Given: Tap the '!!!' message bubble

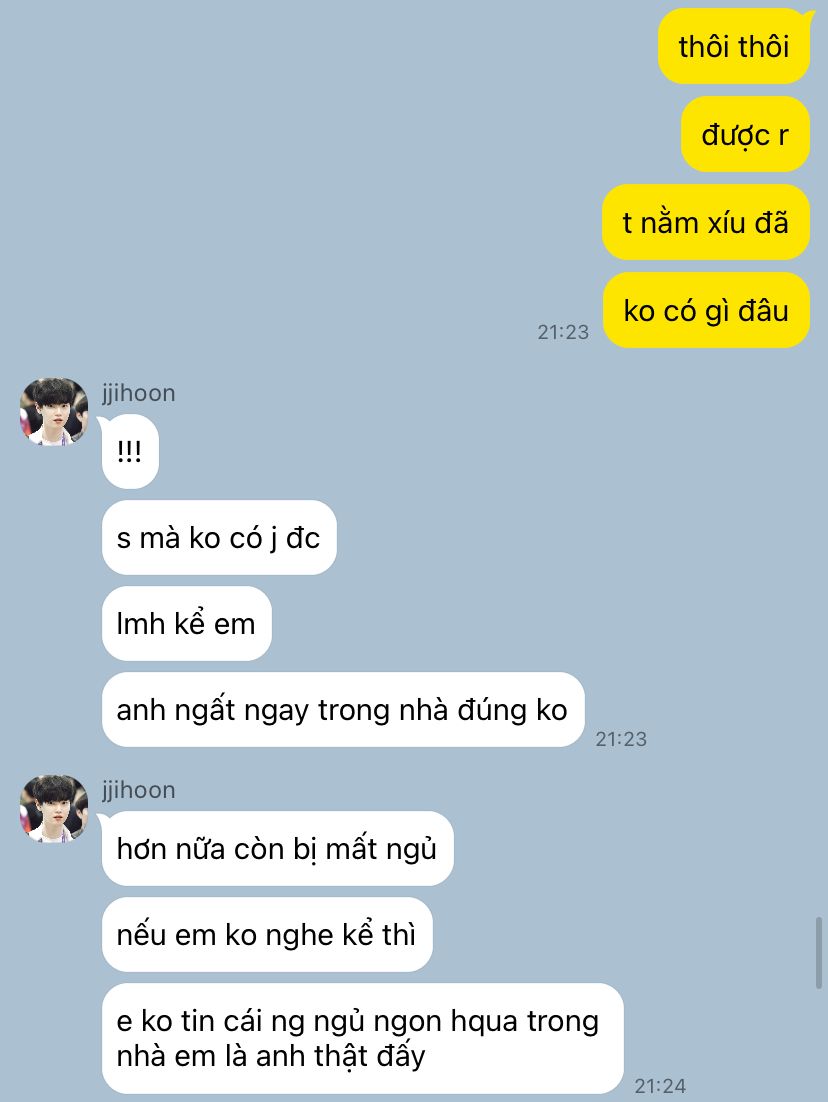Looking at the screenshot, I should click(x=130, y=452).
